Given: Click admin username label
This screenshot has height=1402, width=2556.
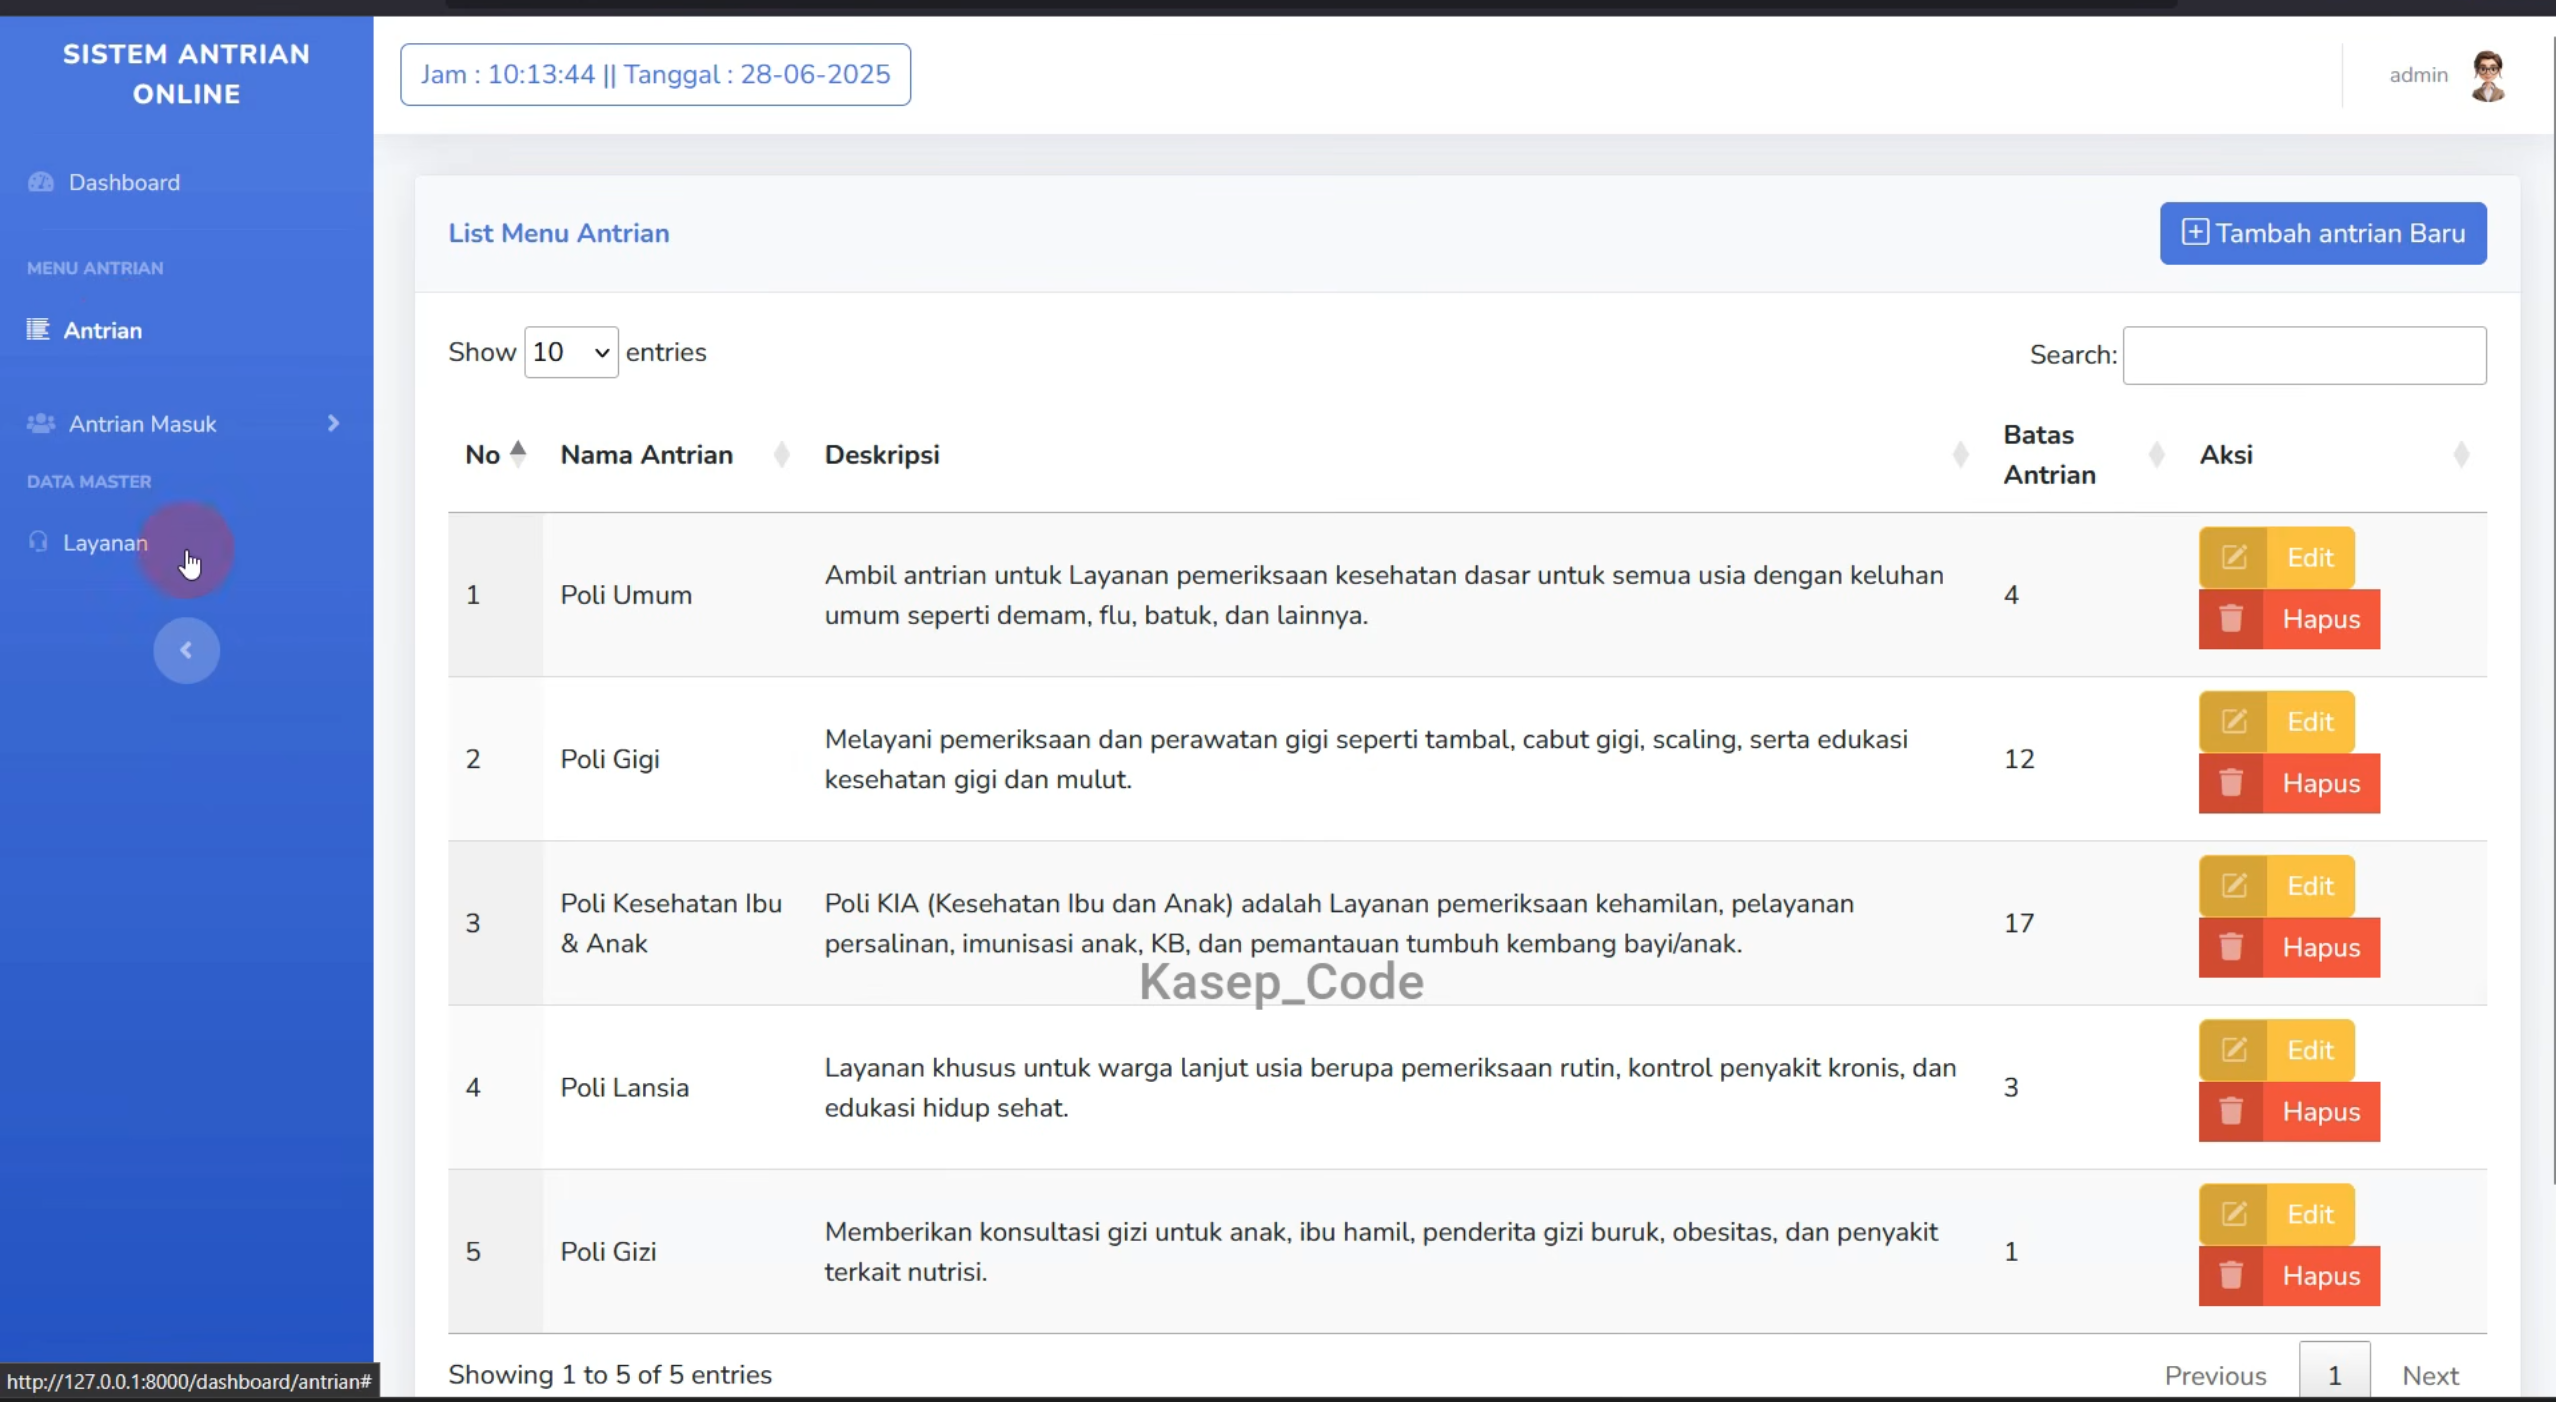Looking at the screenshot, I should coord(2418,75).
